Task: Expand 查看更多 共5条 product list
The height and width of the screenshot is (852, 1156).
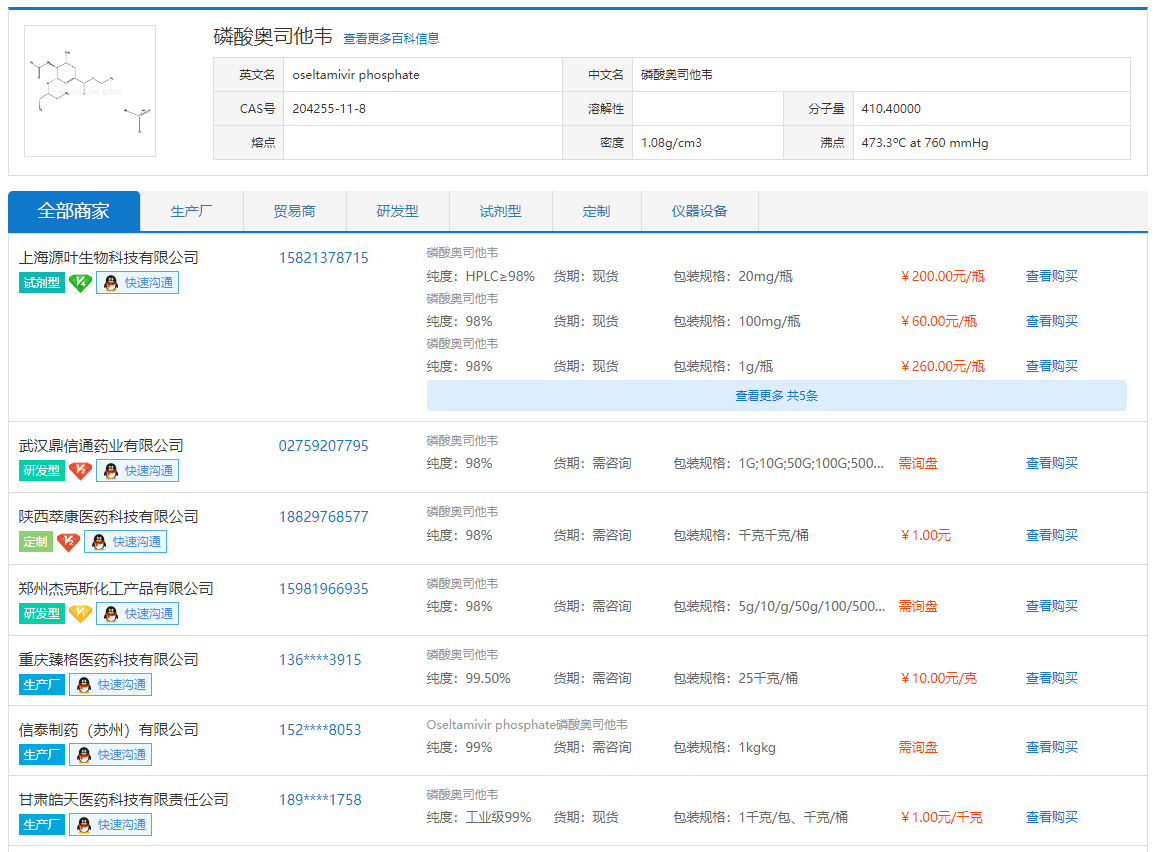Action: [776, 396]
